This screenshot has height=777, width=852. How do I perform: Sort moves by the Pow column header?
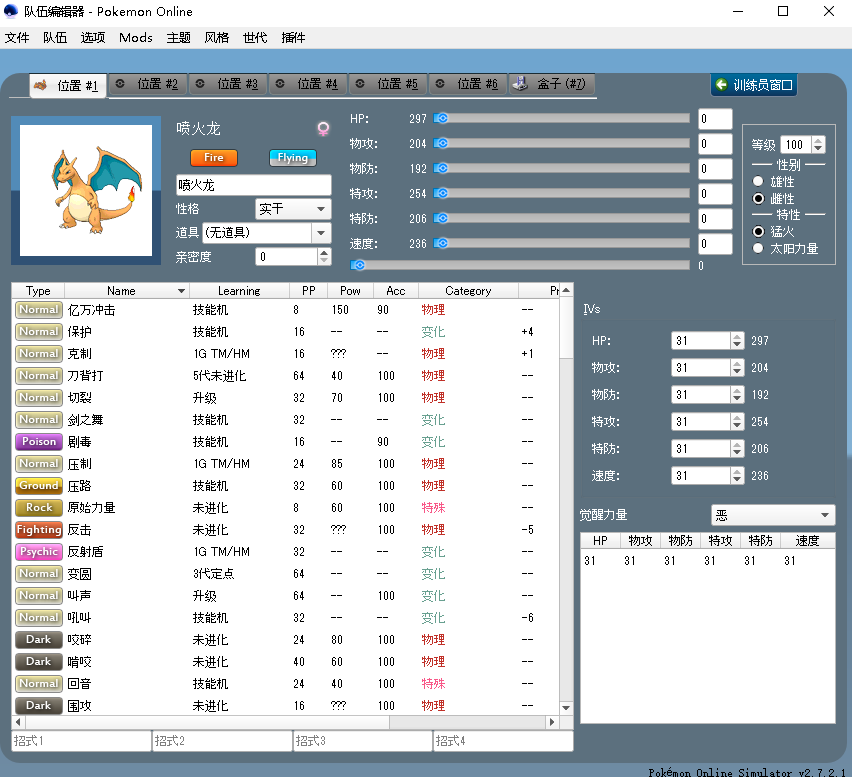(x=350, y=291)
